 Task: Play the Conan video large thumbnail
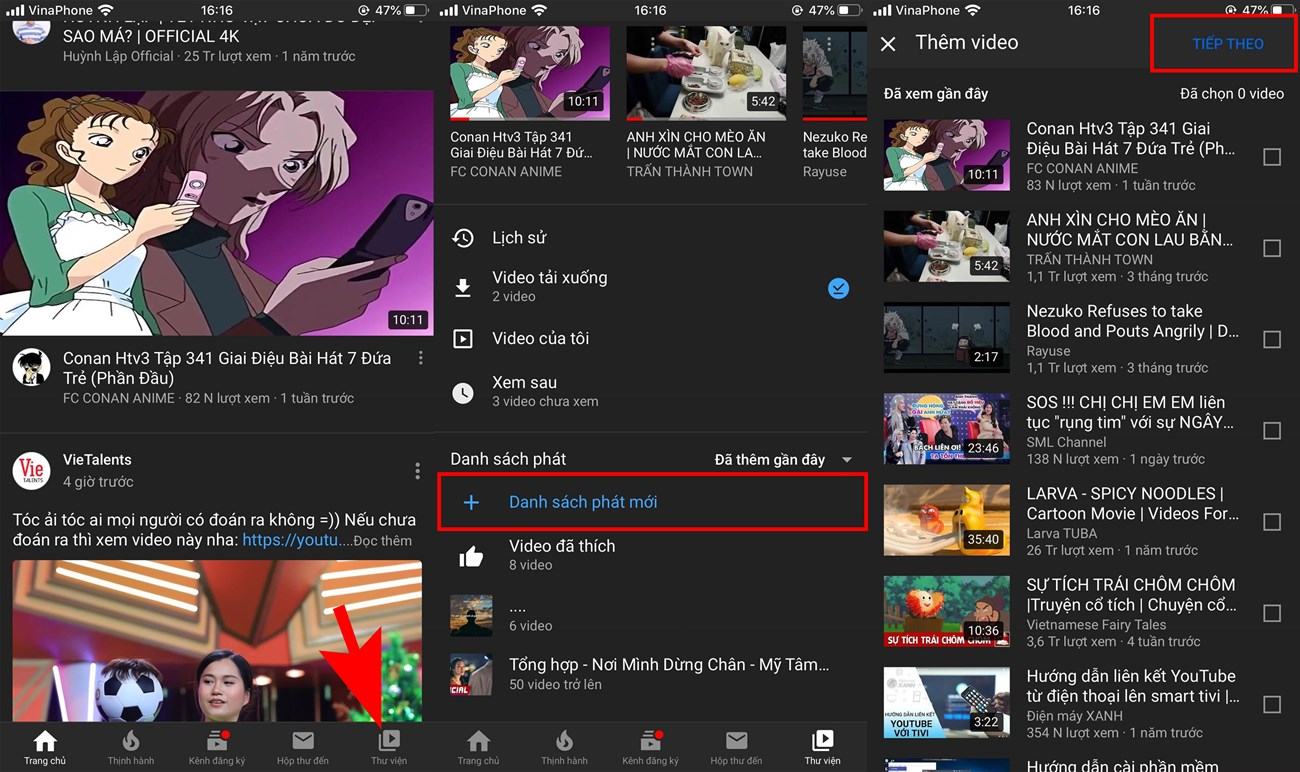[x=217, y=214]
